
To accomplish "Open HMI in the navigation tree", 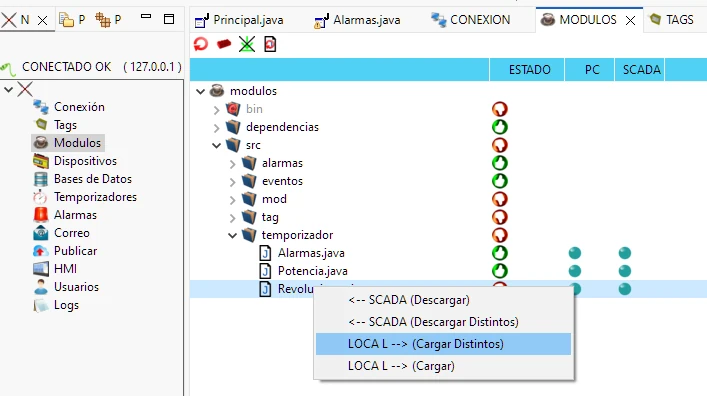I will 65,269.
